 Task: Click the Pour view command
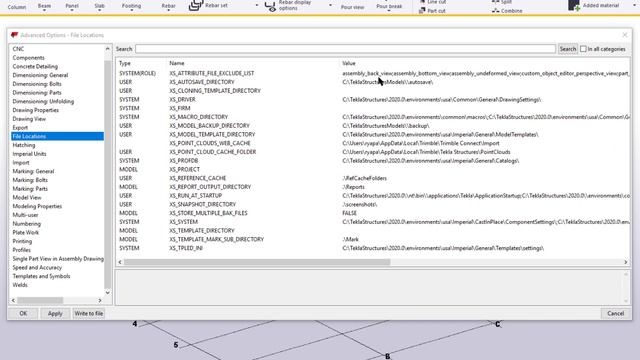[352, 7]
